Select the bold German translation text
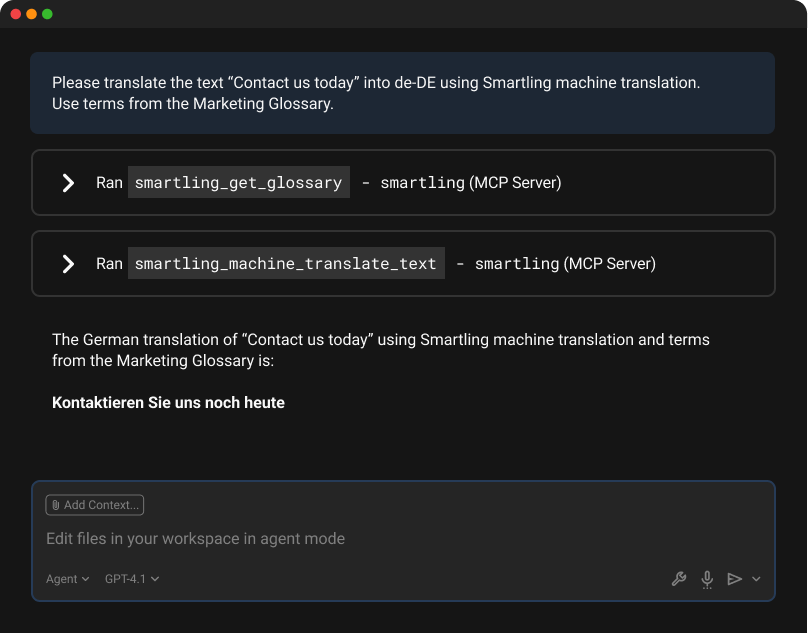The width and height of the screenshot is (808, 633). click(x=168, y=402)
